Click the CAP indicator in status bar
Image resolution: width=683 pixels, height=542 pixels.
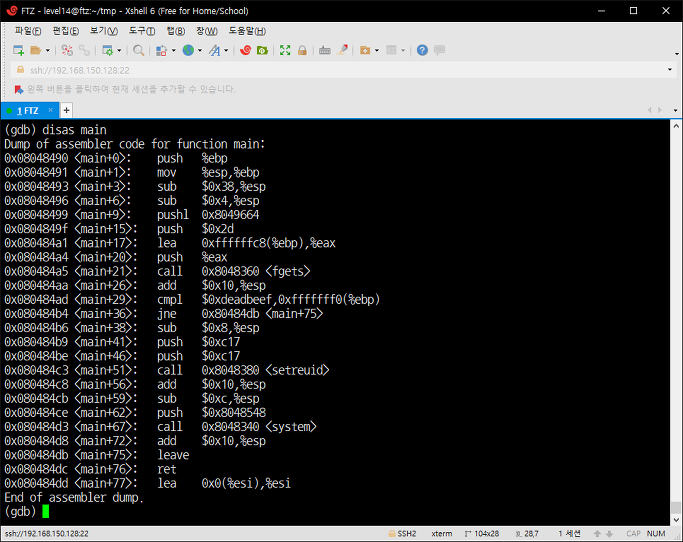click(633, 534)
